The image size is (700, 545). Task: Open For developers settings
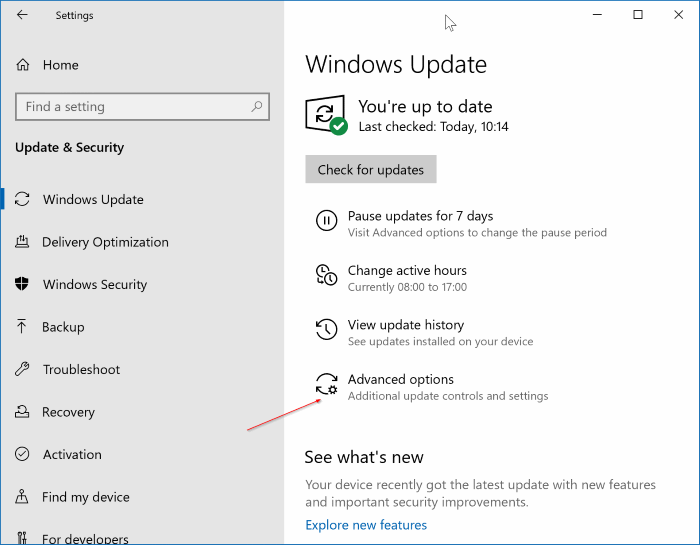pos(85,538)
